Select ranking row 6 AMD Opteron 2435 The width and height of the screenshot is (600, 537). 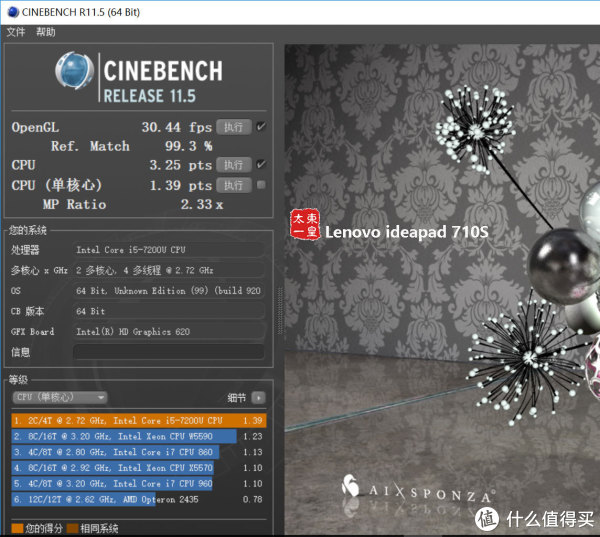coord(139,499)
